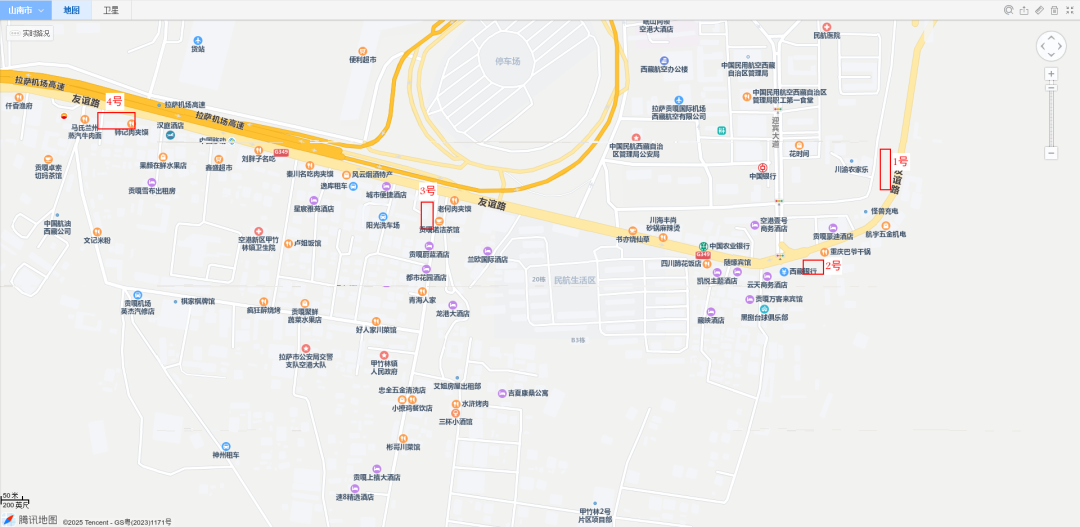The width and height of the screenshot is (1080, 527).
Task: Pan the map left using compass arrow
Action: (x=1041, y=46)
